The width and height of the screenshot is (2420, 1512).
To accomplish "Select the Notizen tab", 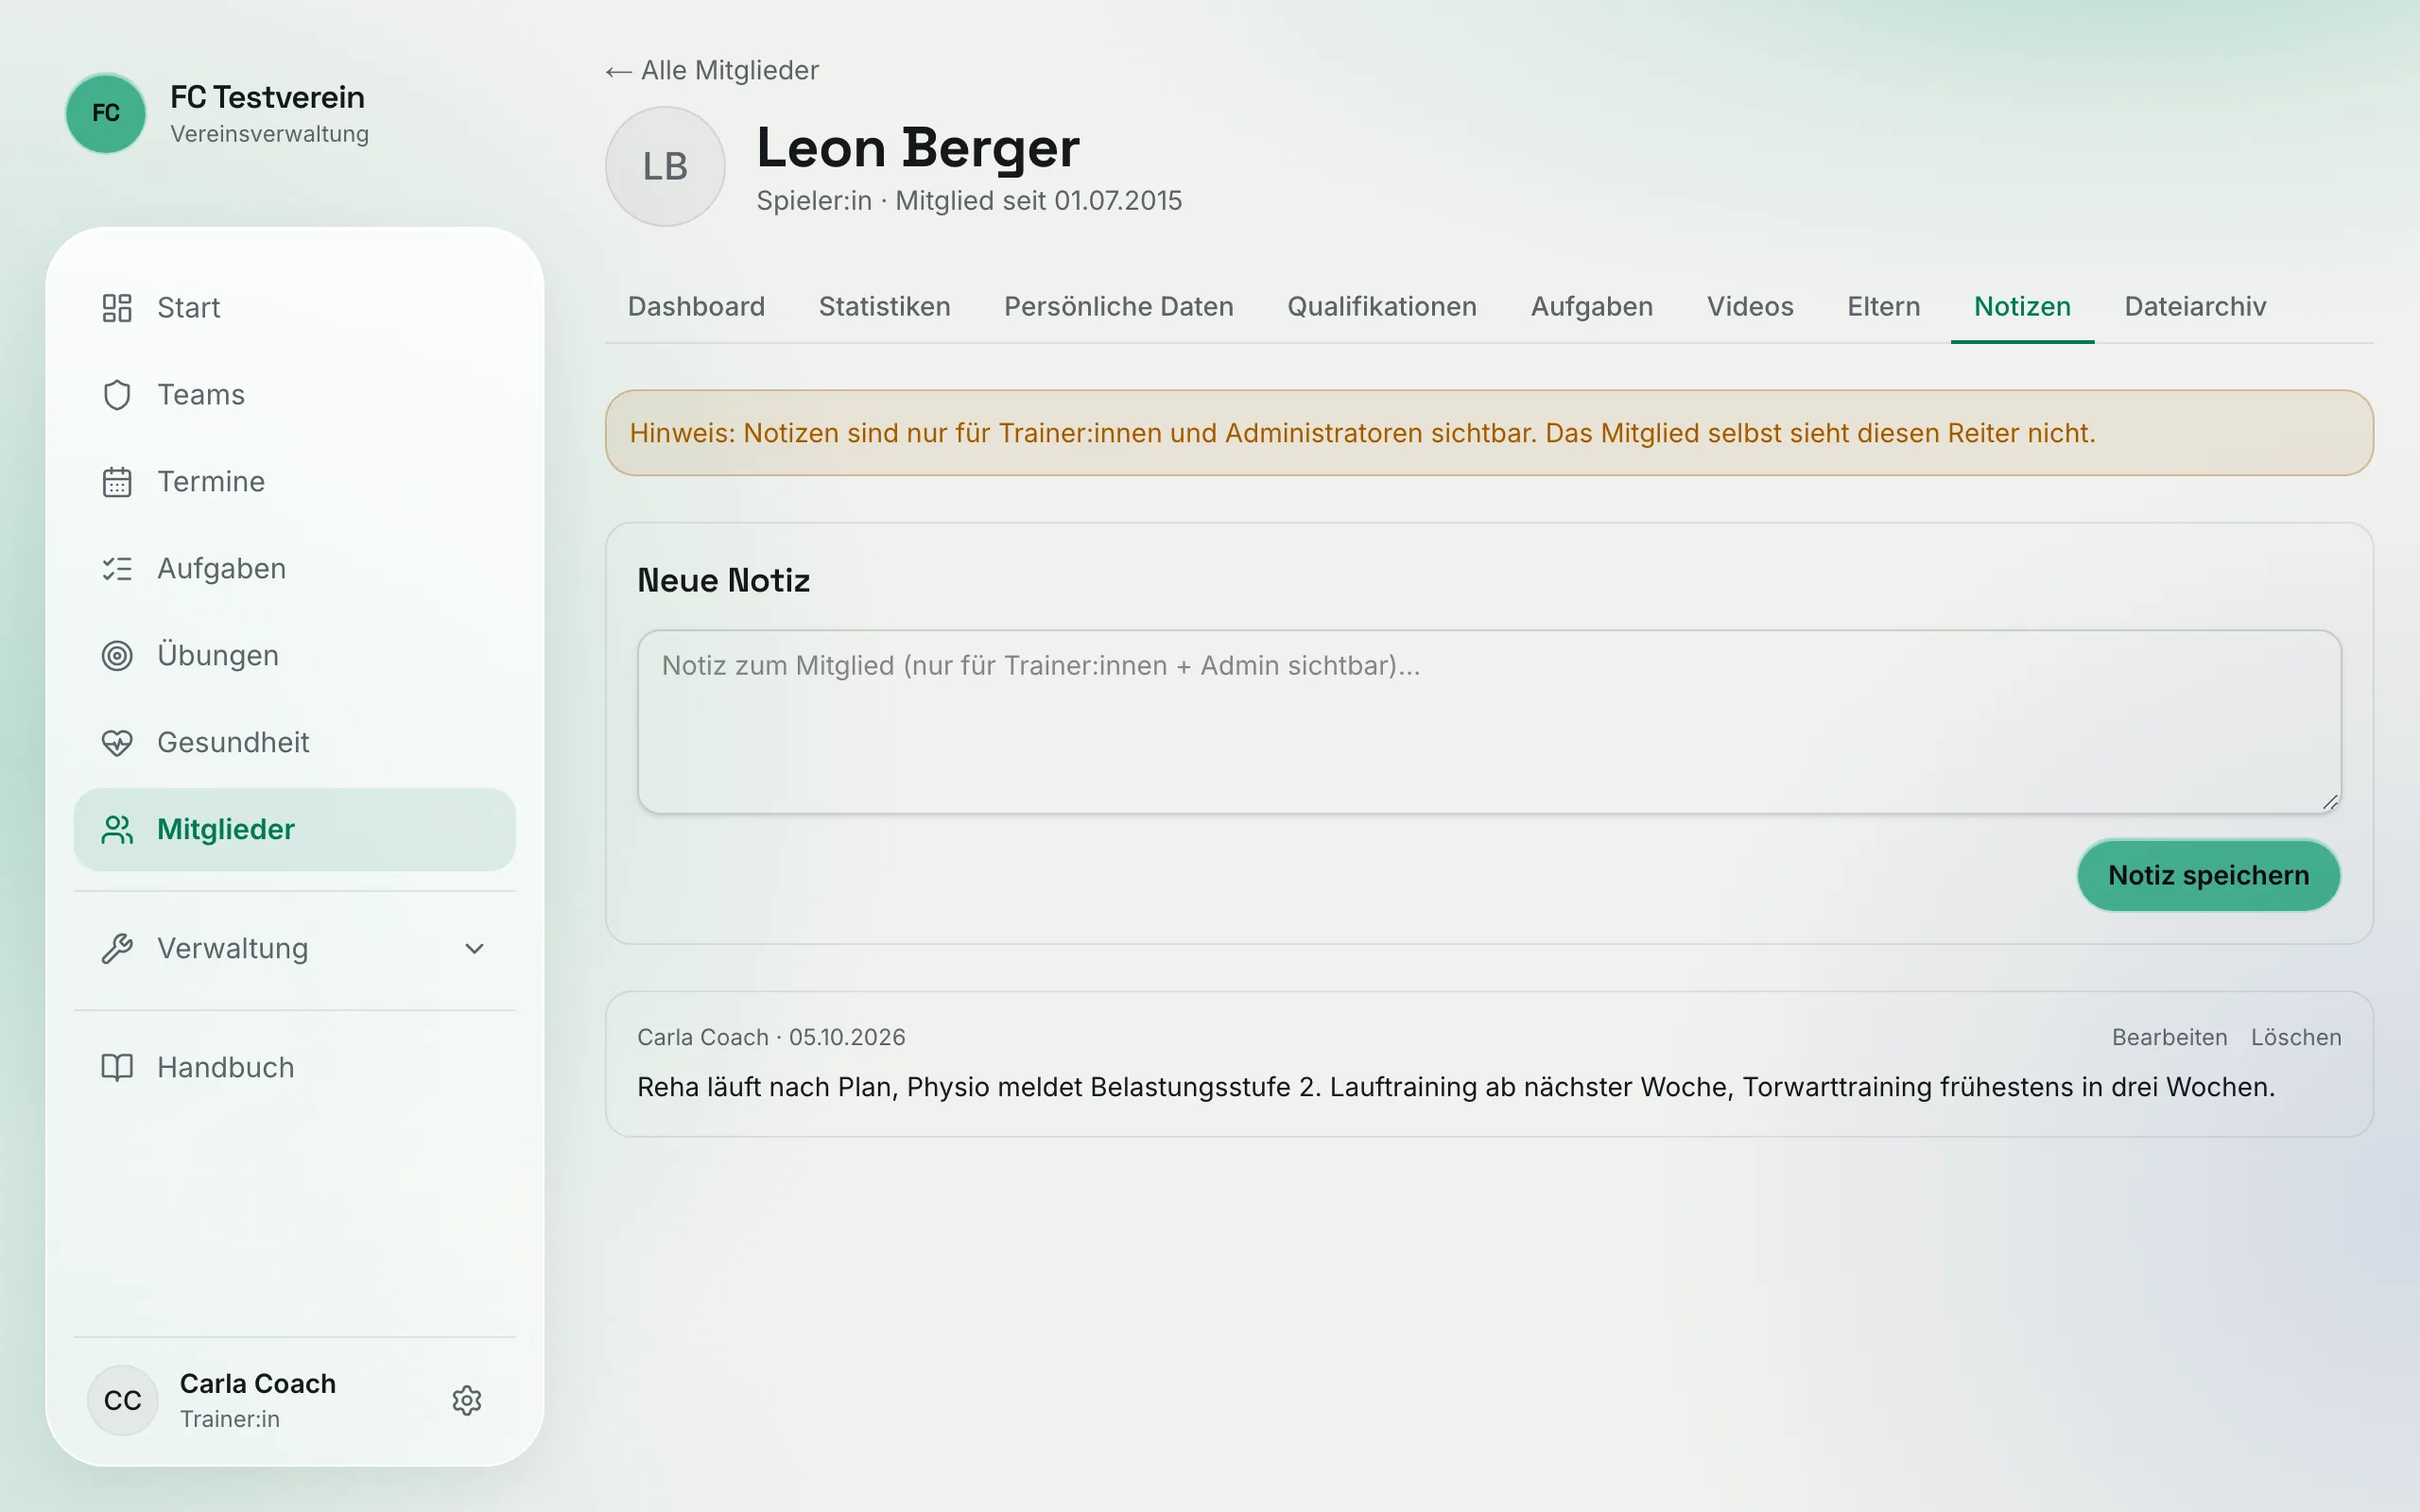I will (2022, 306).
